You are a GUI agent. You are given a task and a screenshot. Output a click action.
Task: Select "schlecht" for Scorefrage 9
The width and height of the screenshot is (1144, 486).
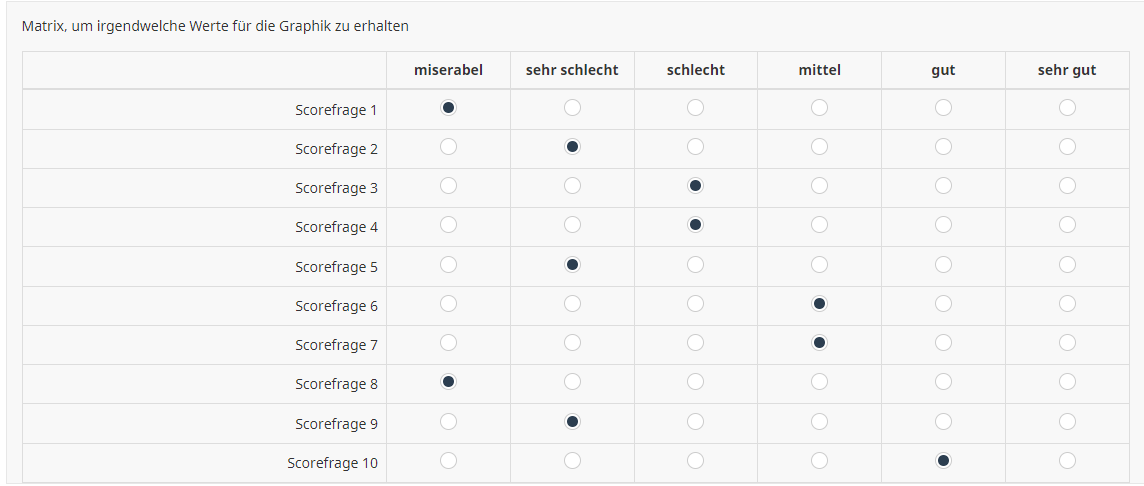(x=695, y=421)
